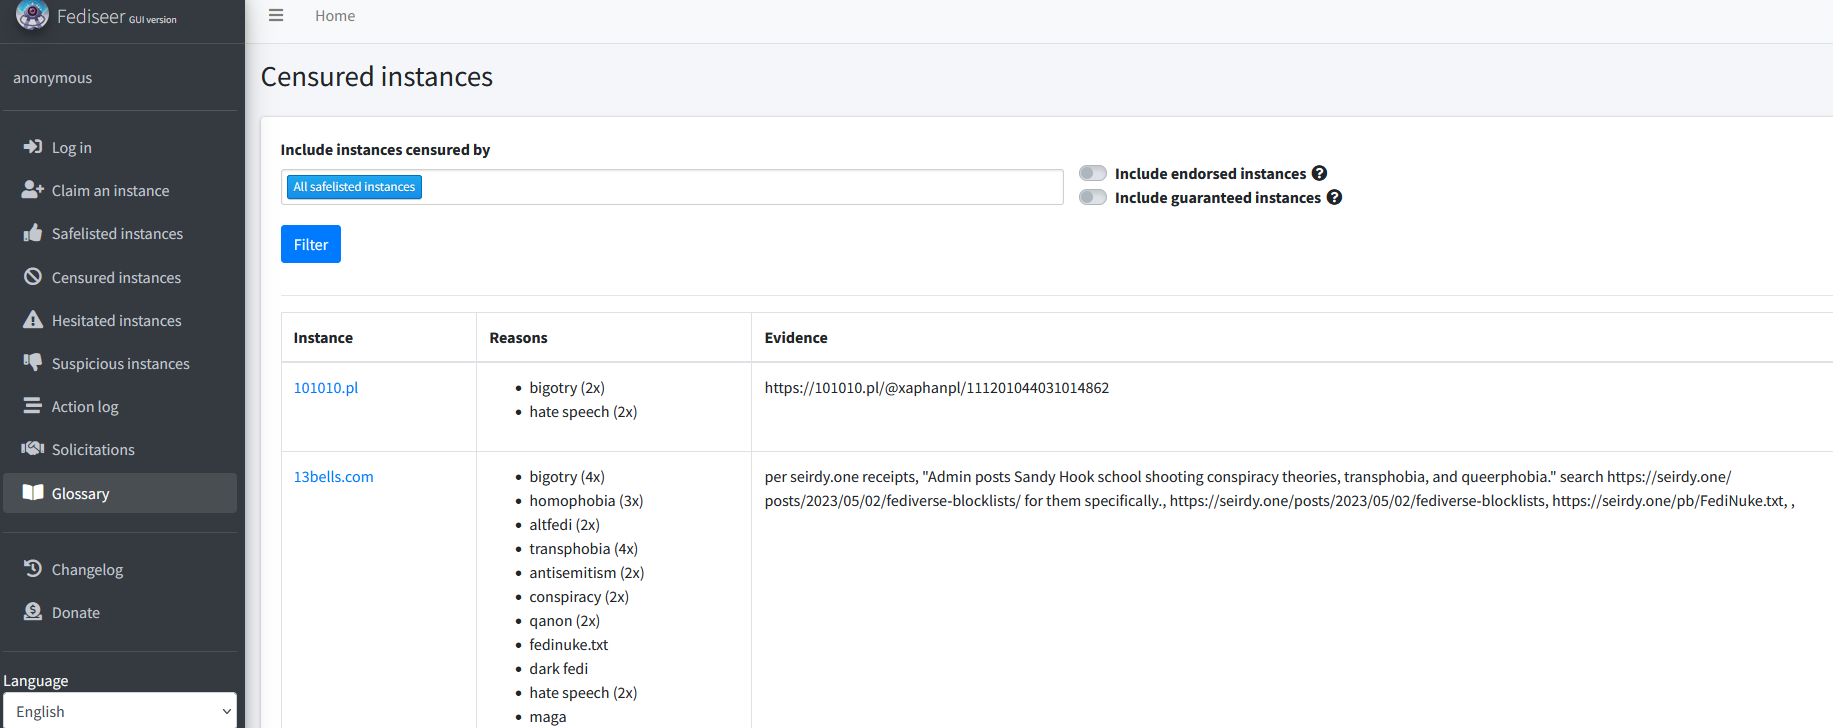This screenshot has height=728, width=1833.
Task: Click the Changelog history icon
Action: [x=33, y=568]
